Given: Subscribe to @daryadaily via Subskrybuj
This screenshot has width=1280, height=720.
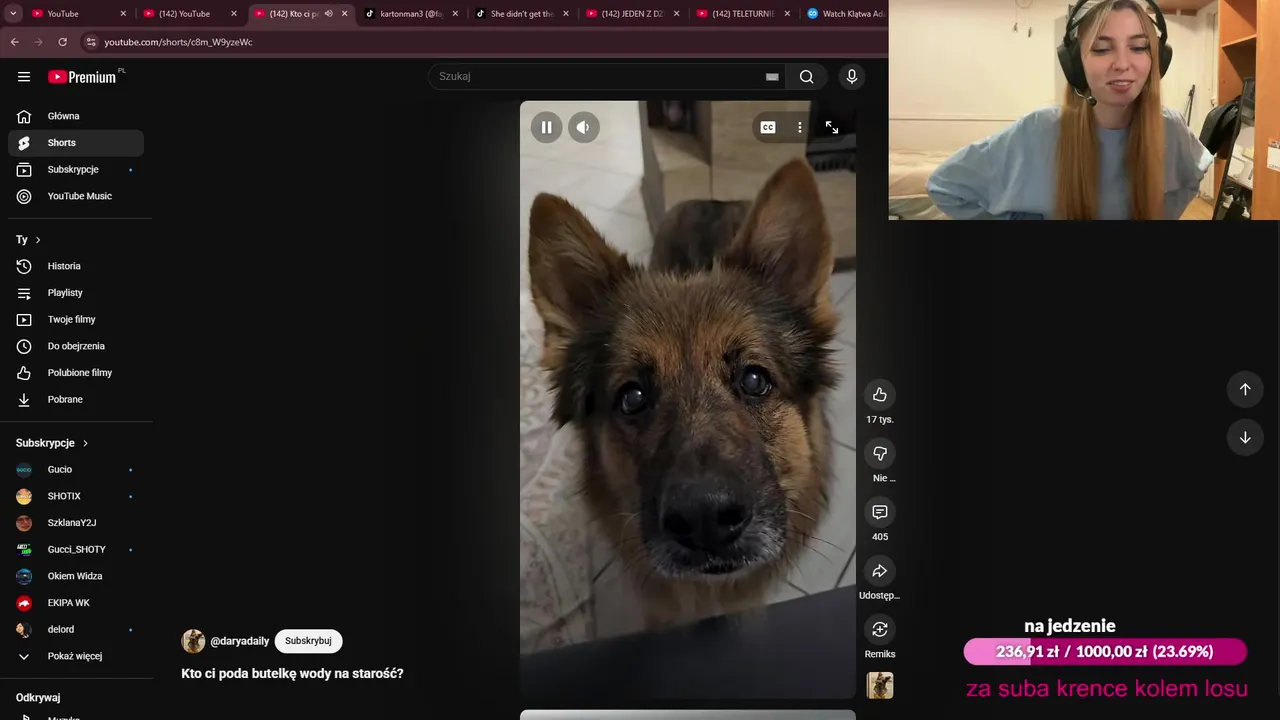Looking at the screenshot, I should 308,641.
